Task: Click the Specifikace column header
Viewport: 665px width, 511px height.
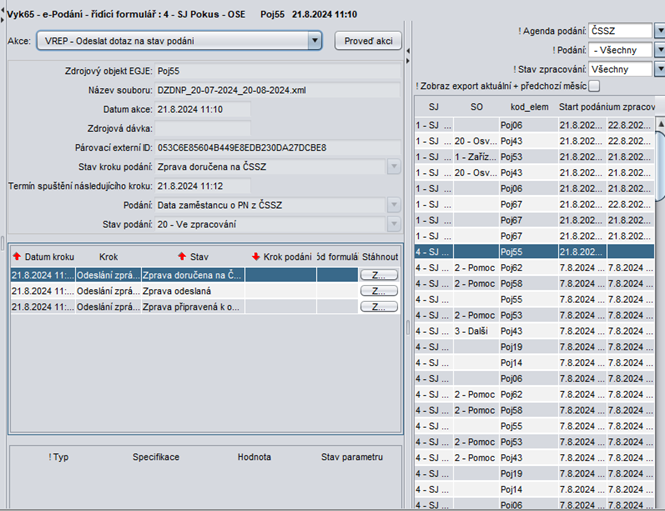Action: click(156, 457)
